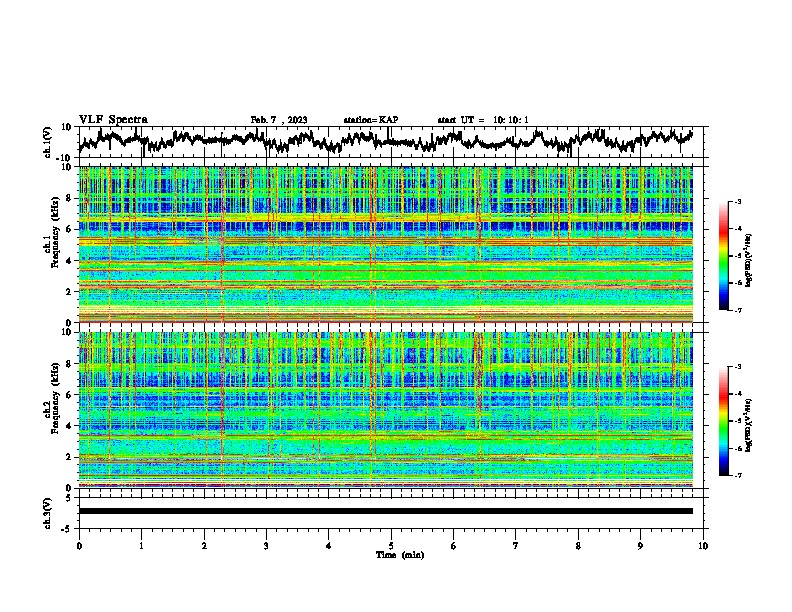Click time axis tick label "3"
Screen dimensions: 792x612
[x=266, y=546]
